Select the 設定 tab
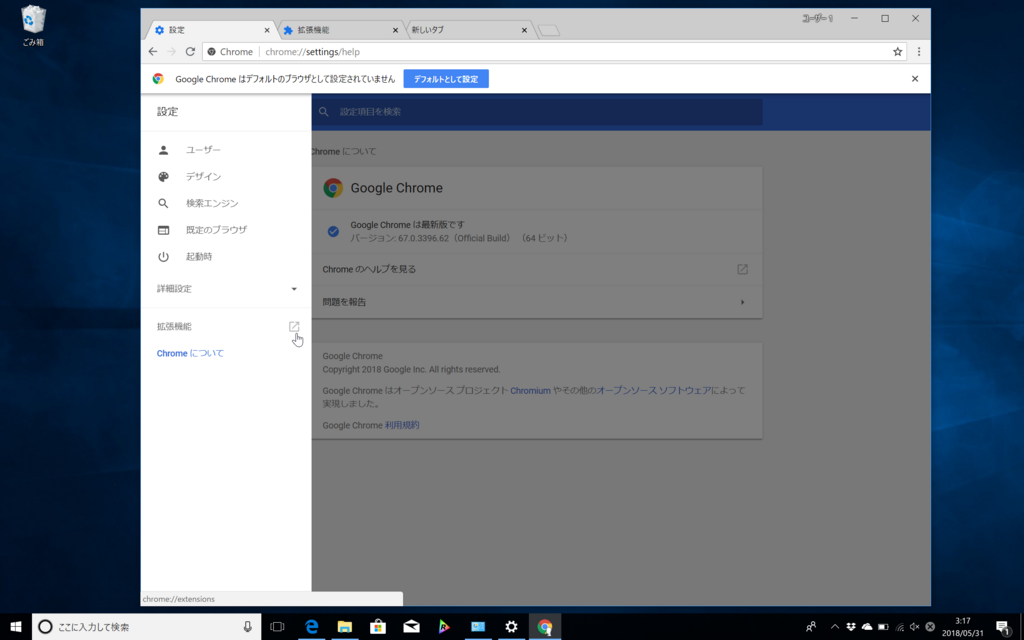This screenshot has height=640, width=1024. pyautogui.click(x=210, y=30)
